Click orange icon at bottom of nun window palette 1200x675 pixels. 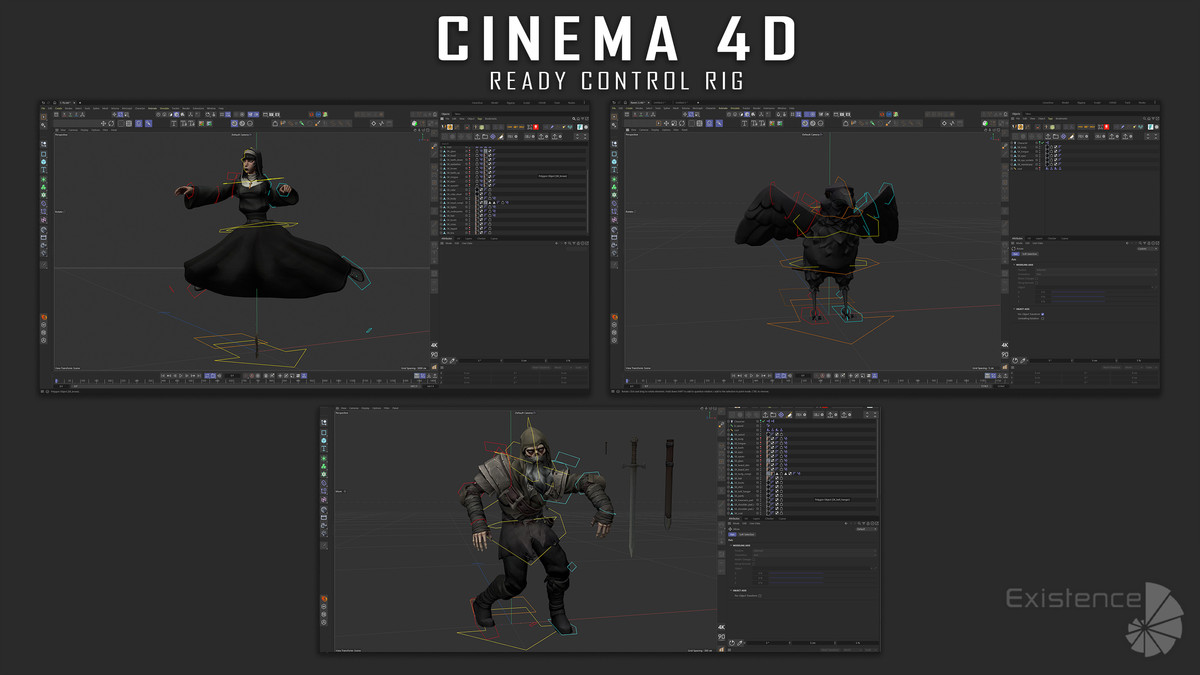[x=44, y=317]
